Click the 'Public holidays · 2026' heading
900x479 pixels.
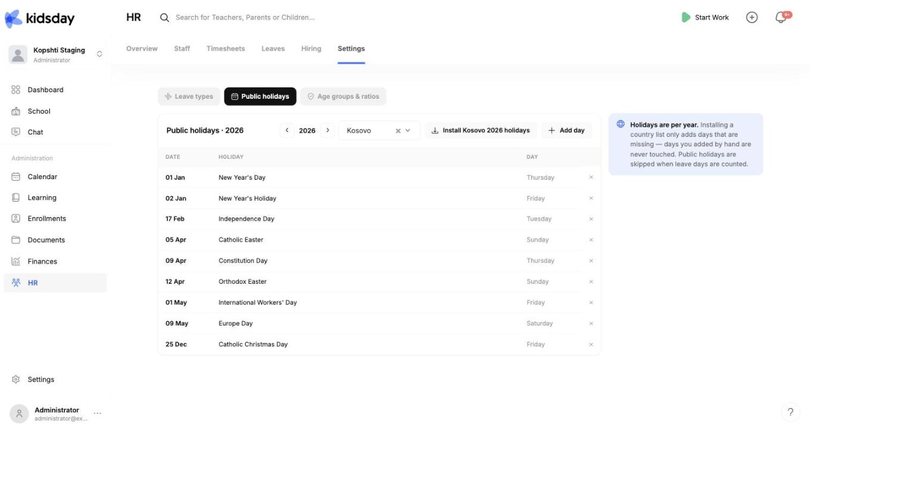point(205,130)
